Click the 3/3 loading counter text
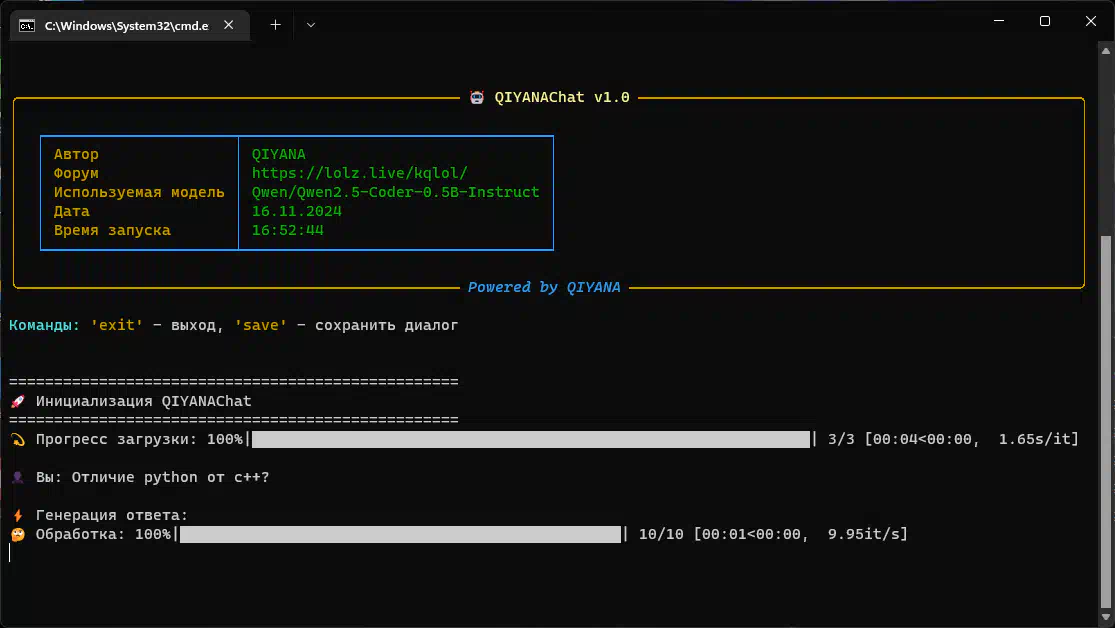The width and height of the screenshot is (1115, 628). (841, 440)
